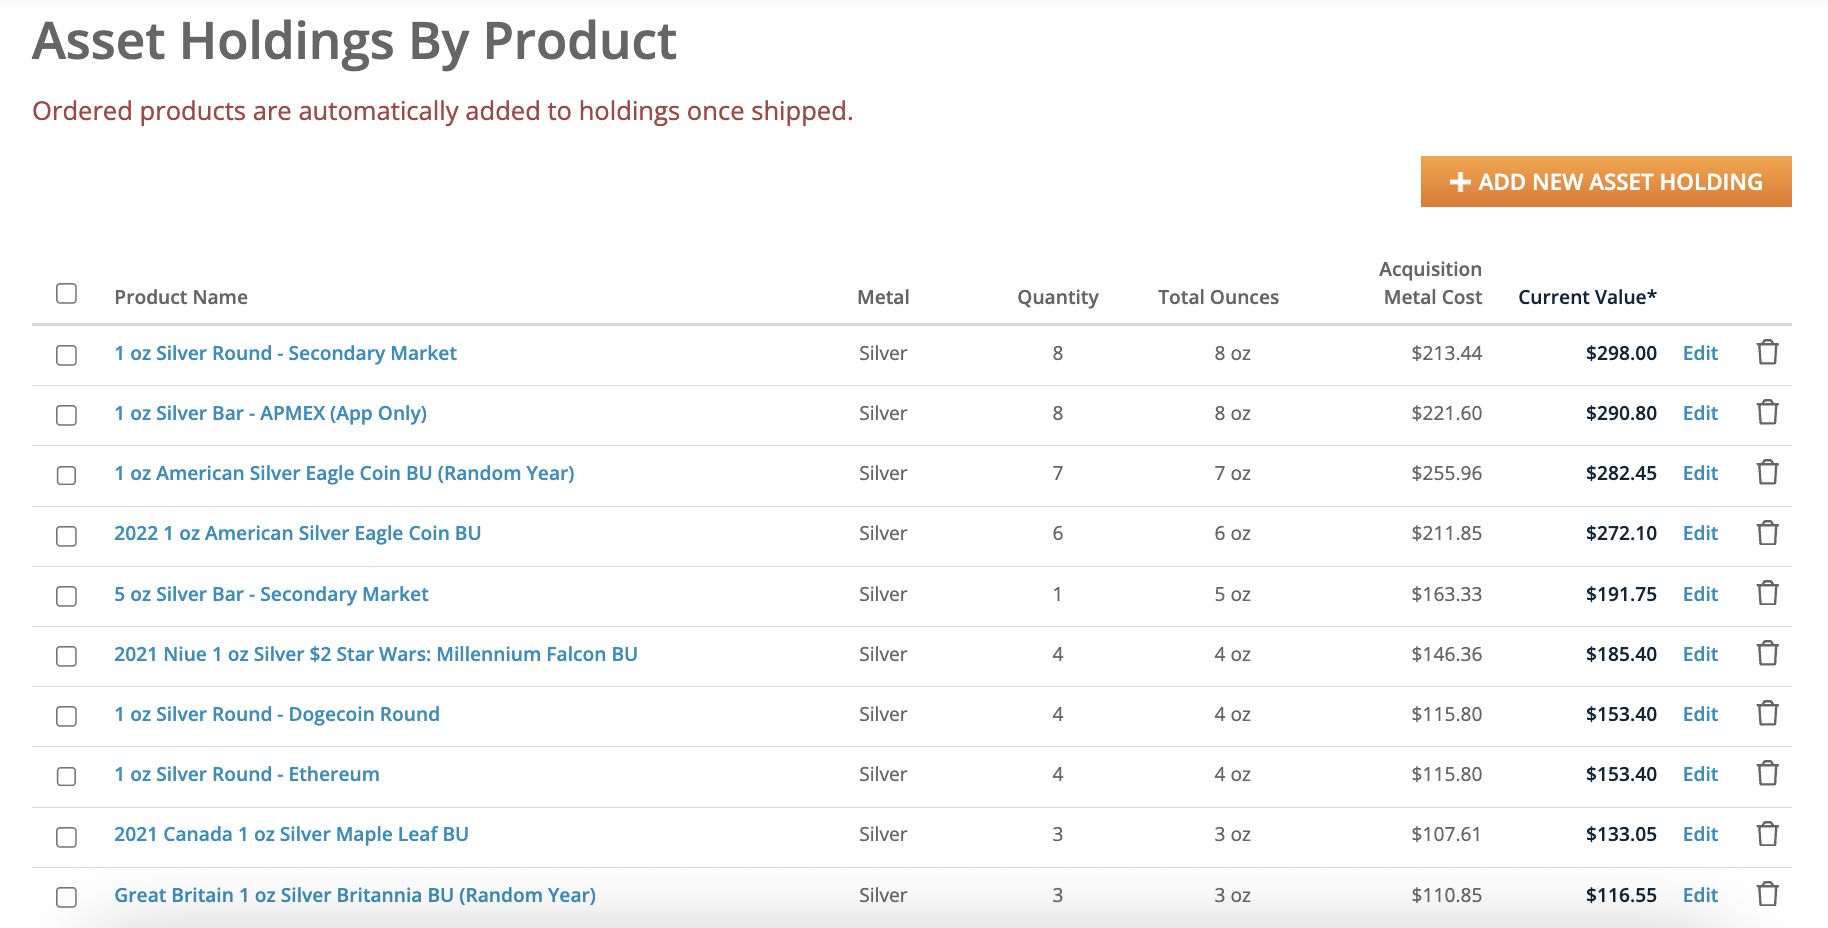Click the $213.44 acquisition cost
Screen dimensions: 1828x928
pos(1447,353)
